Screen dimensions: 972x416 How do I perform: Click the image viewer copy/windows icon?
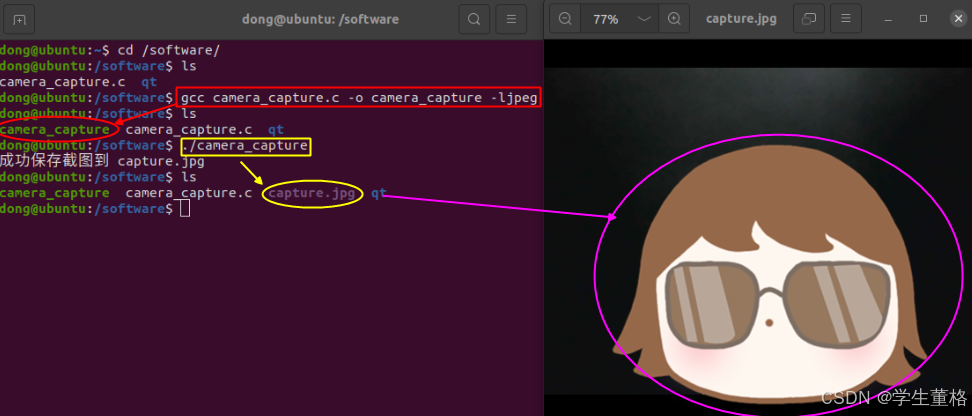pos(808,19)
